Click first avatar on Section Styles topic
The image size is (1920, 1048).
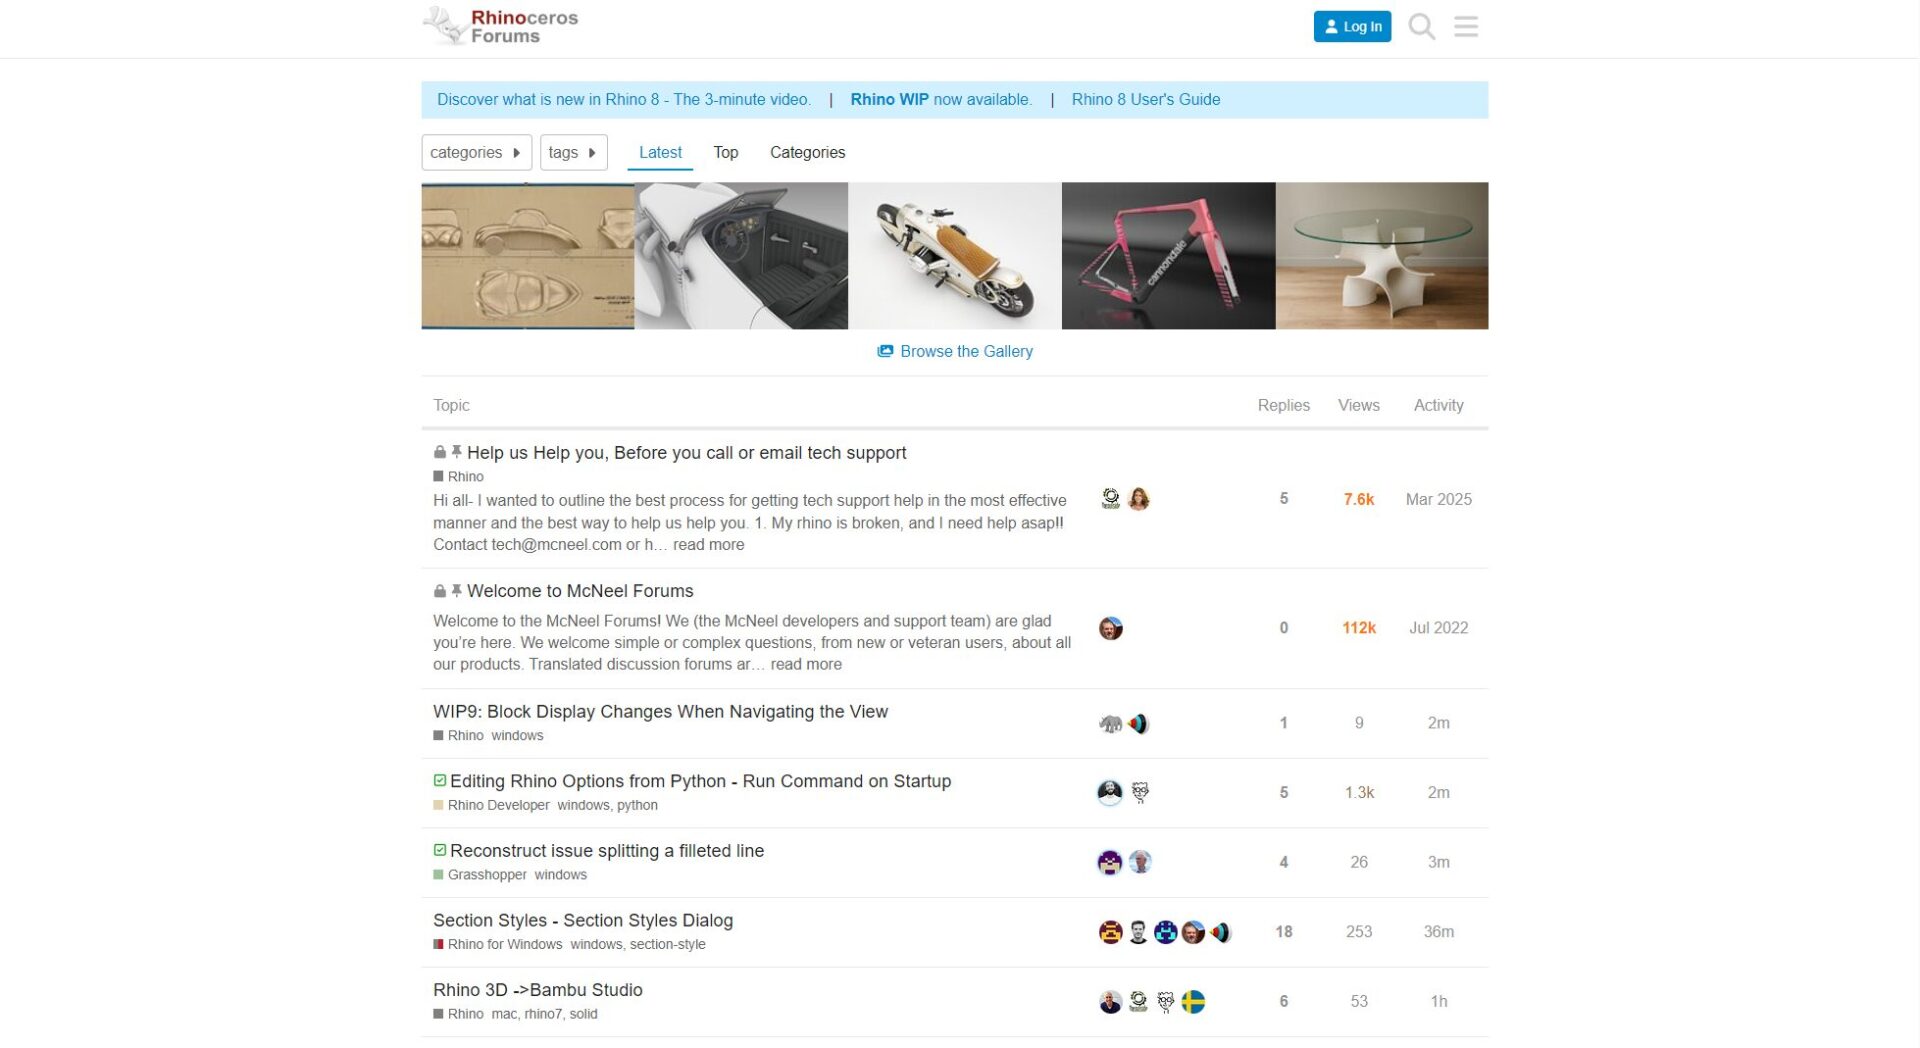pyautogui.click(x=1110, y=932)
